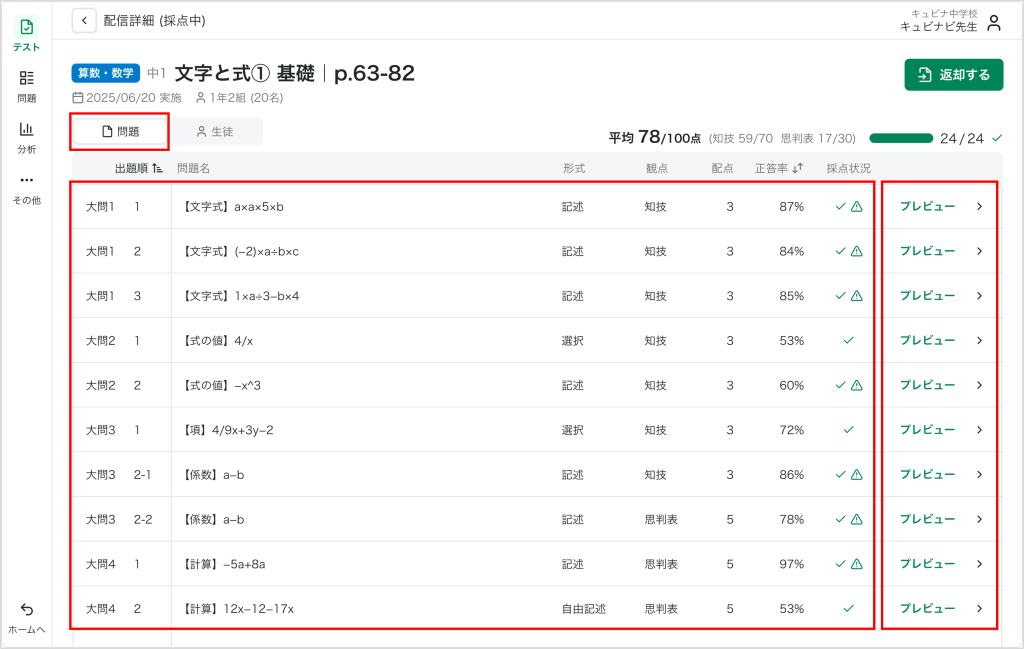Expand chevron for 4/9x+3y–2 row
1024x649 pixels.
[980, 430]
